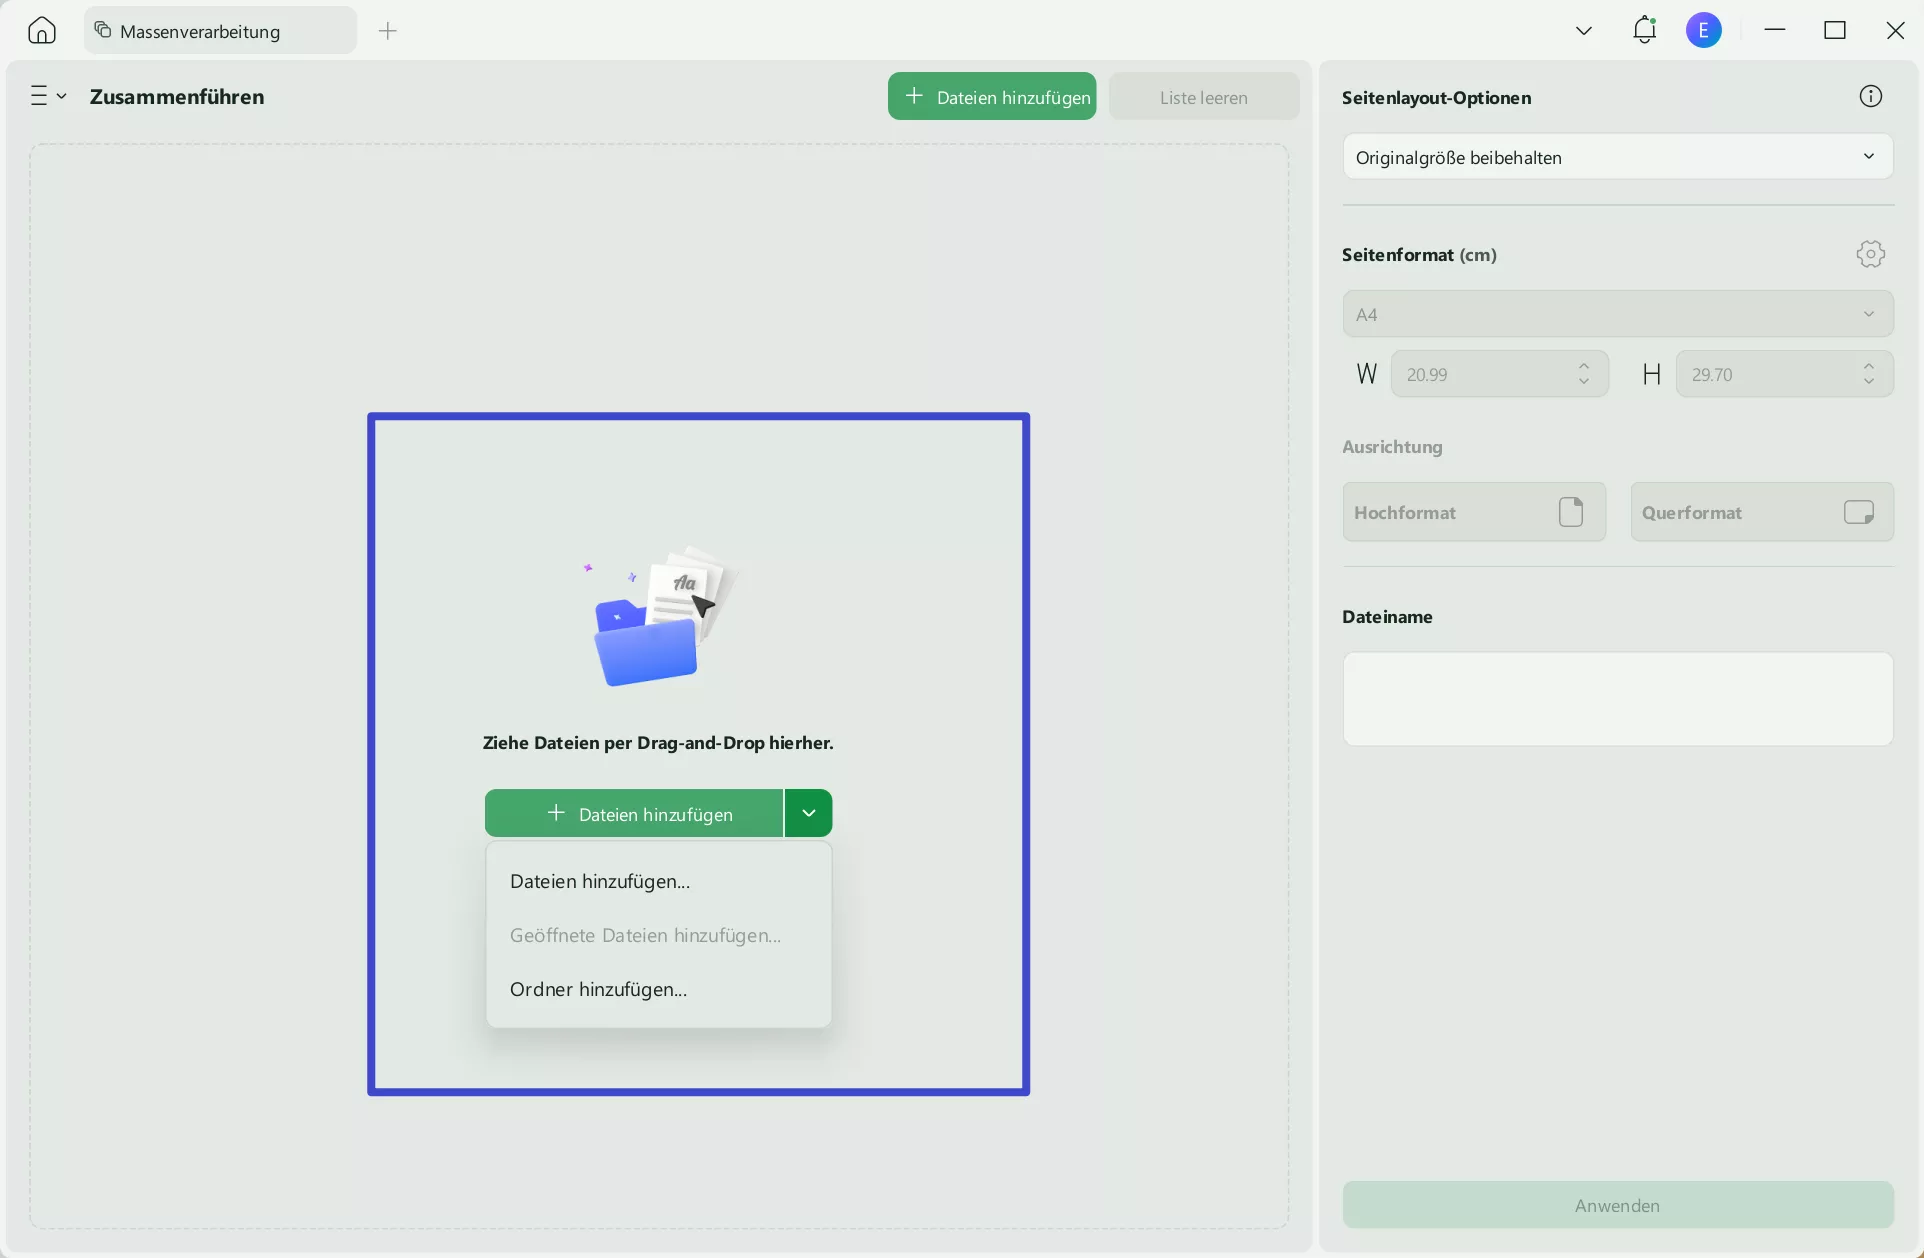The height and width of the screenshot is (1258, 1924).
Task: Select Hochformat orientation
Action: coord(1473,512)
